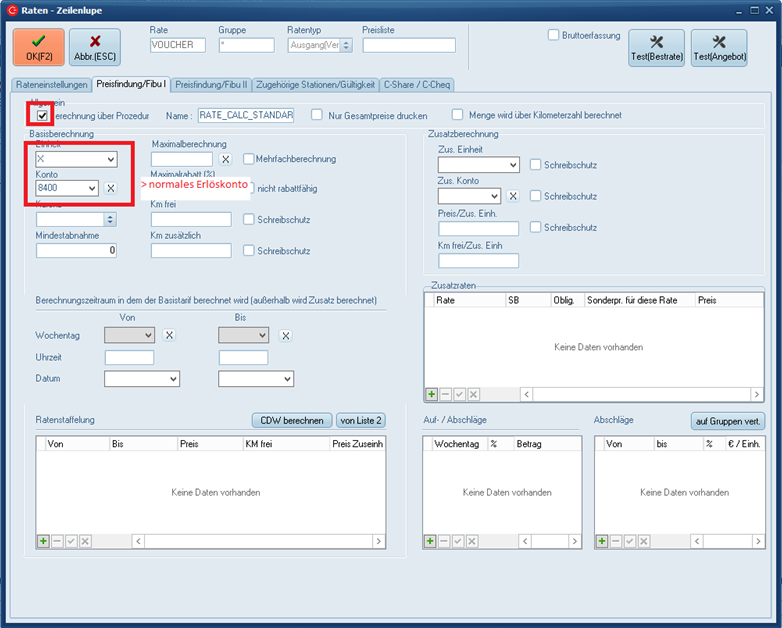Click the green checkmark OK (F2) button
Screen dimensions: 782x628
click(38, 47)
